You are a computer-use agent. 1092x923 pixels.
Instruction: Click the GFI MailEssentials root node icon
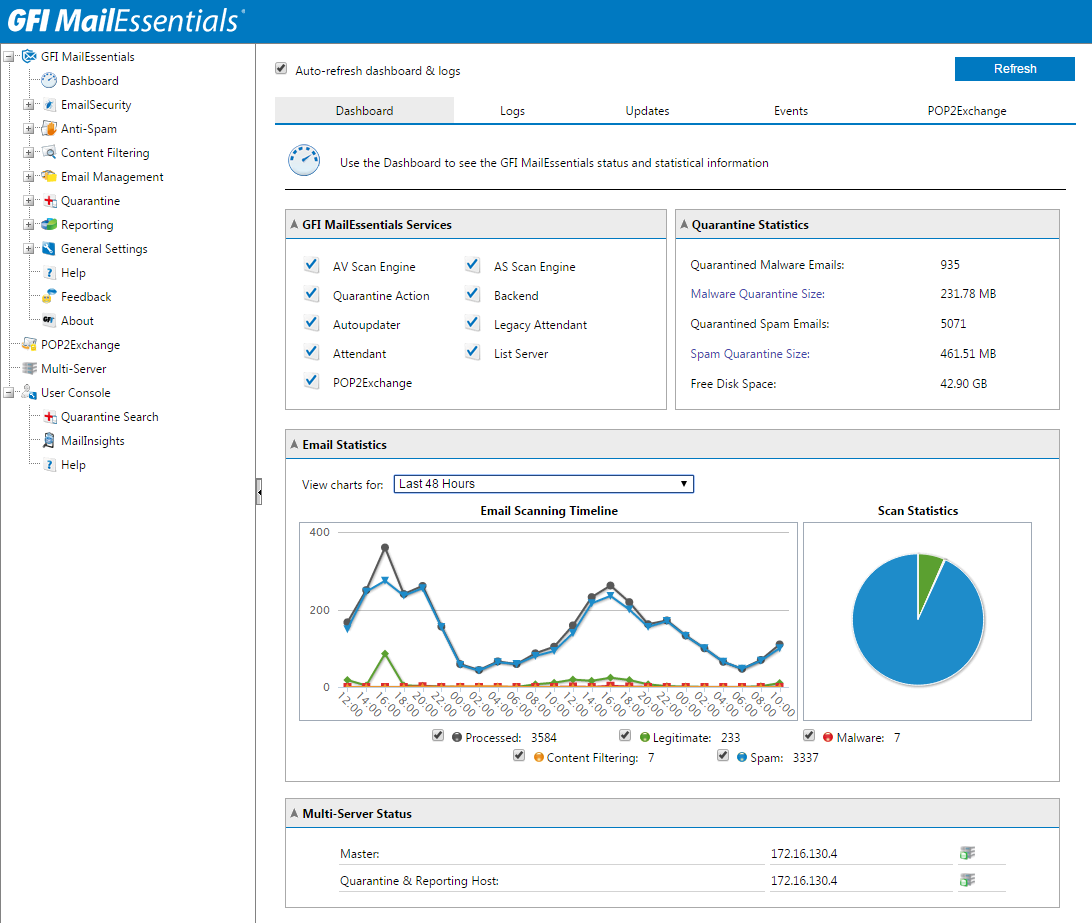coord(29,56)
